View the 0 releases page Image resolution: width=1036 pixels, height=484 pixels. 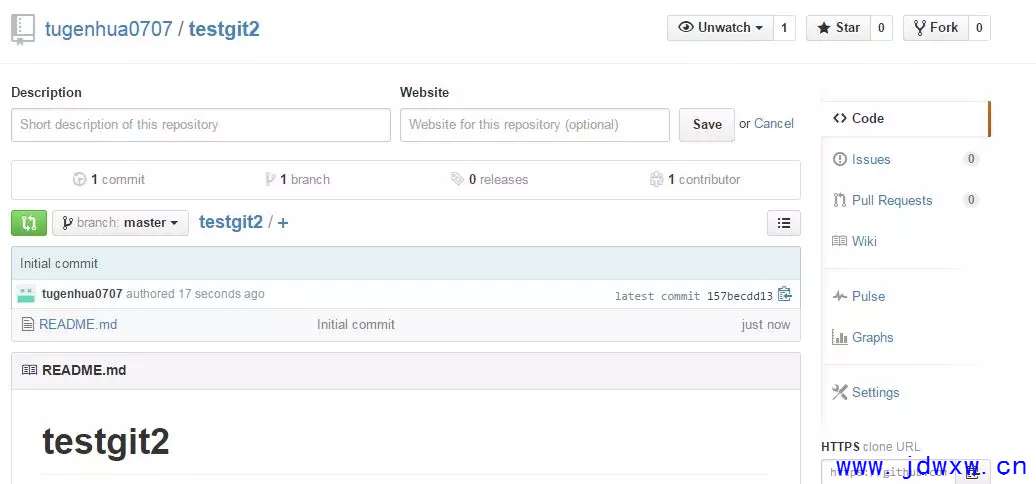490,180
